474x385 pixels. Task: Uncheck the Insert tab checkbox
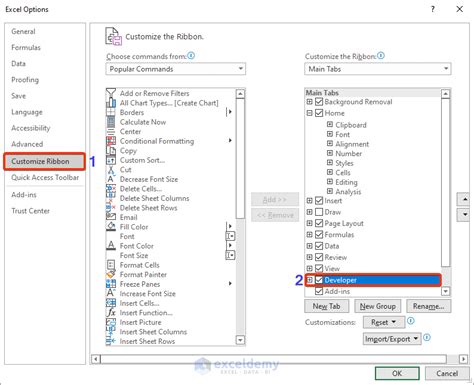pyautogui.click(x=319, y=201)
